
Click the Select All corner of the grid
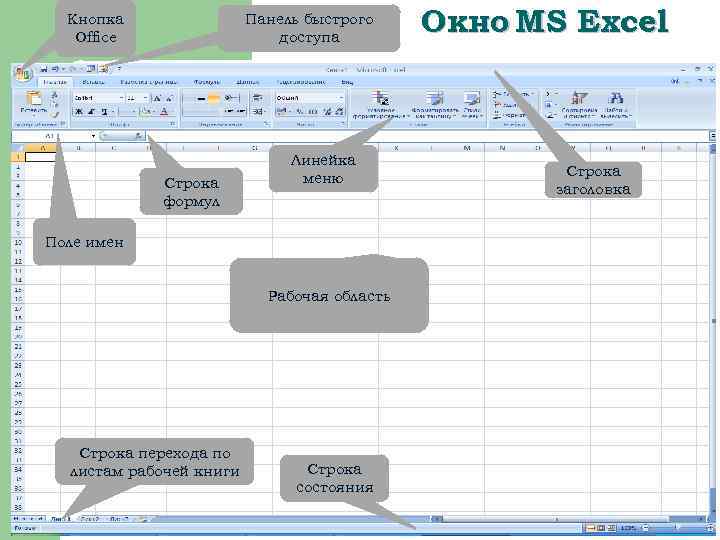tap(18, 148)
